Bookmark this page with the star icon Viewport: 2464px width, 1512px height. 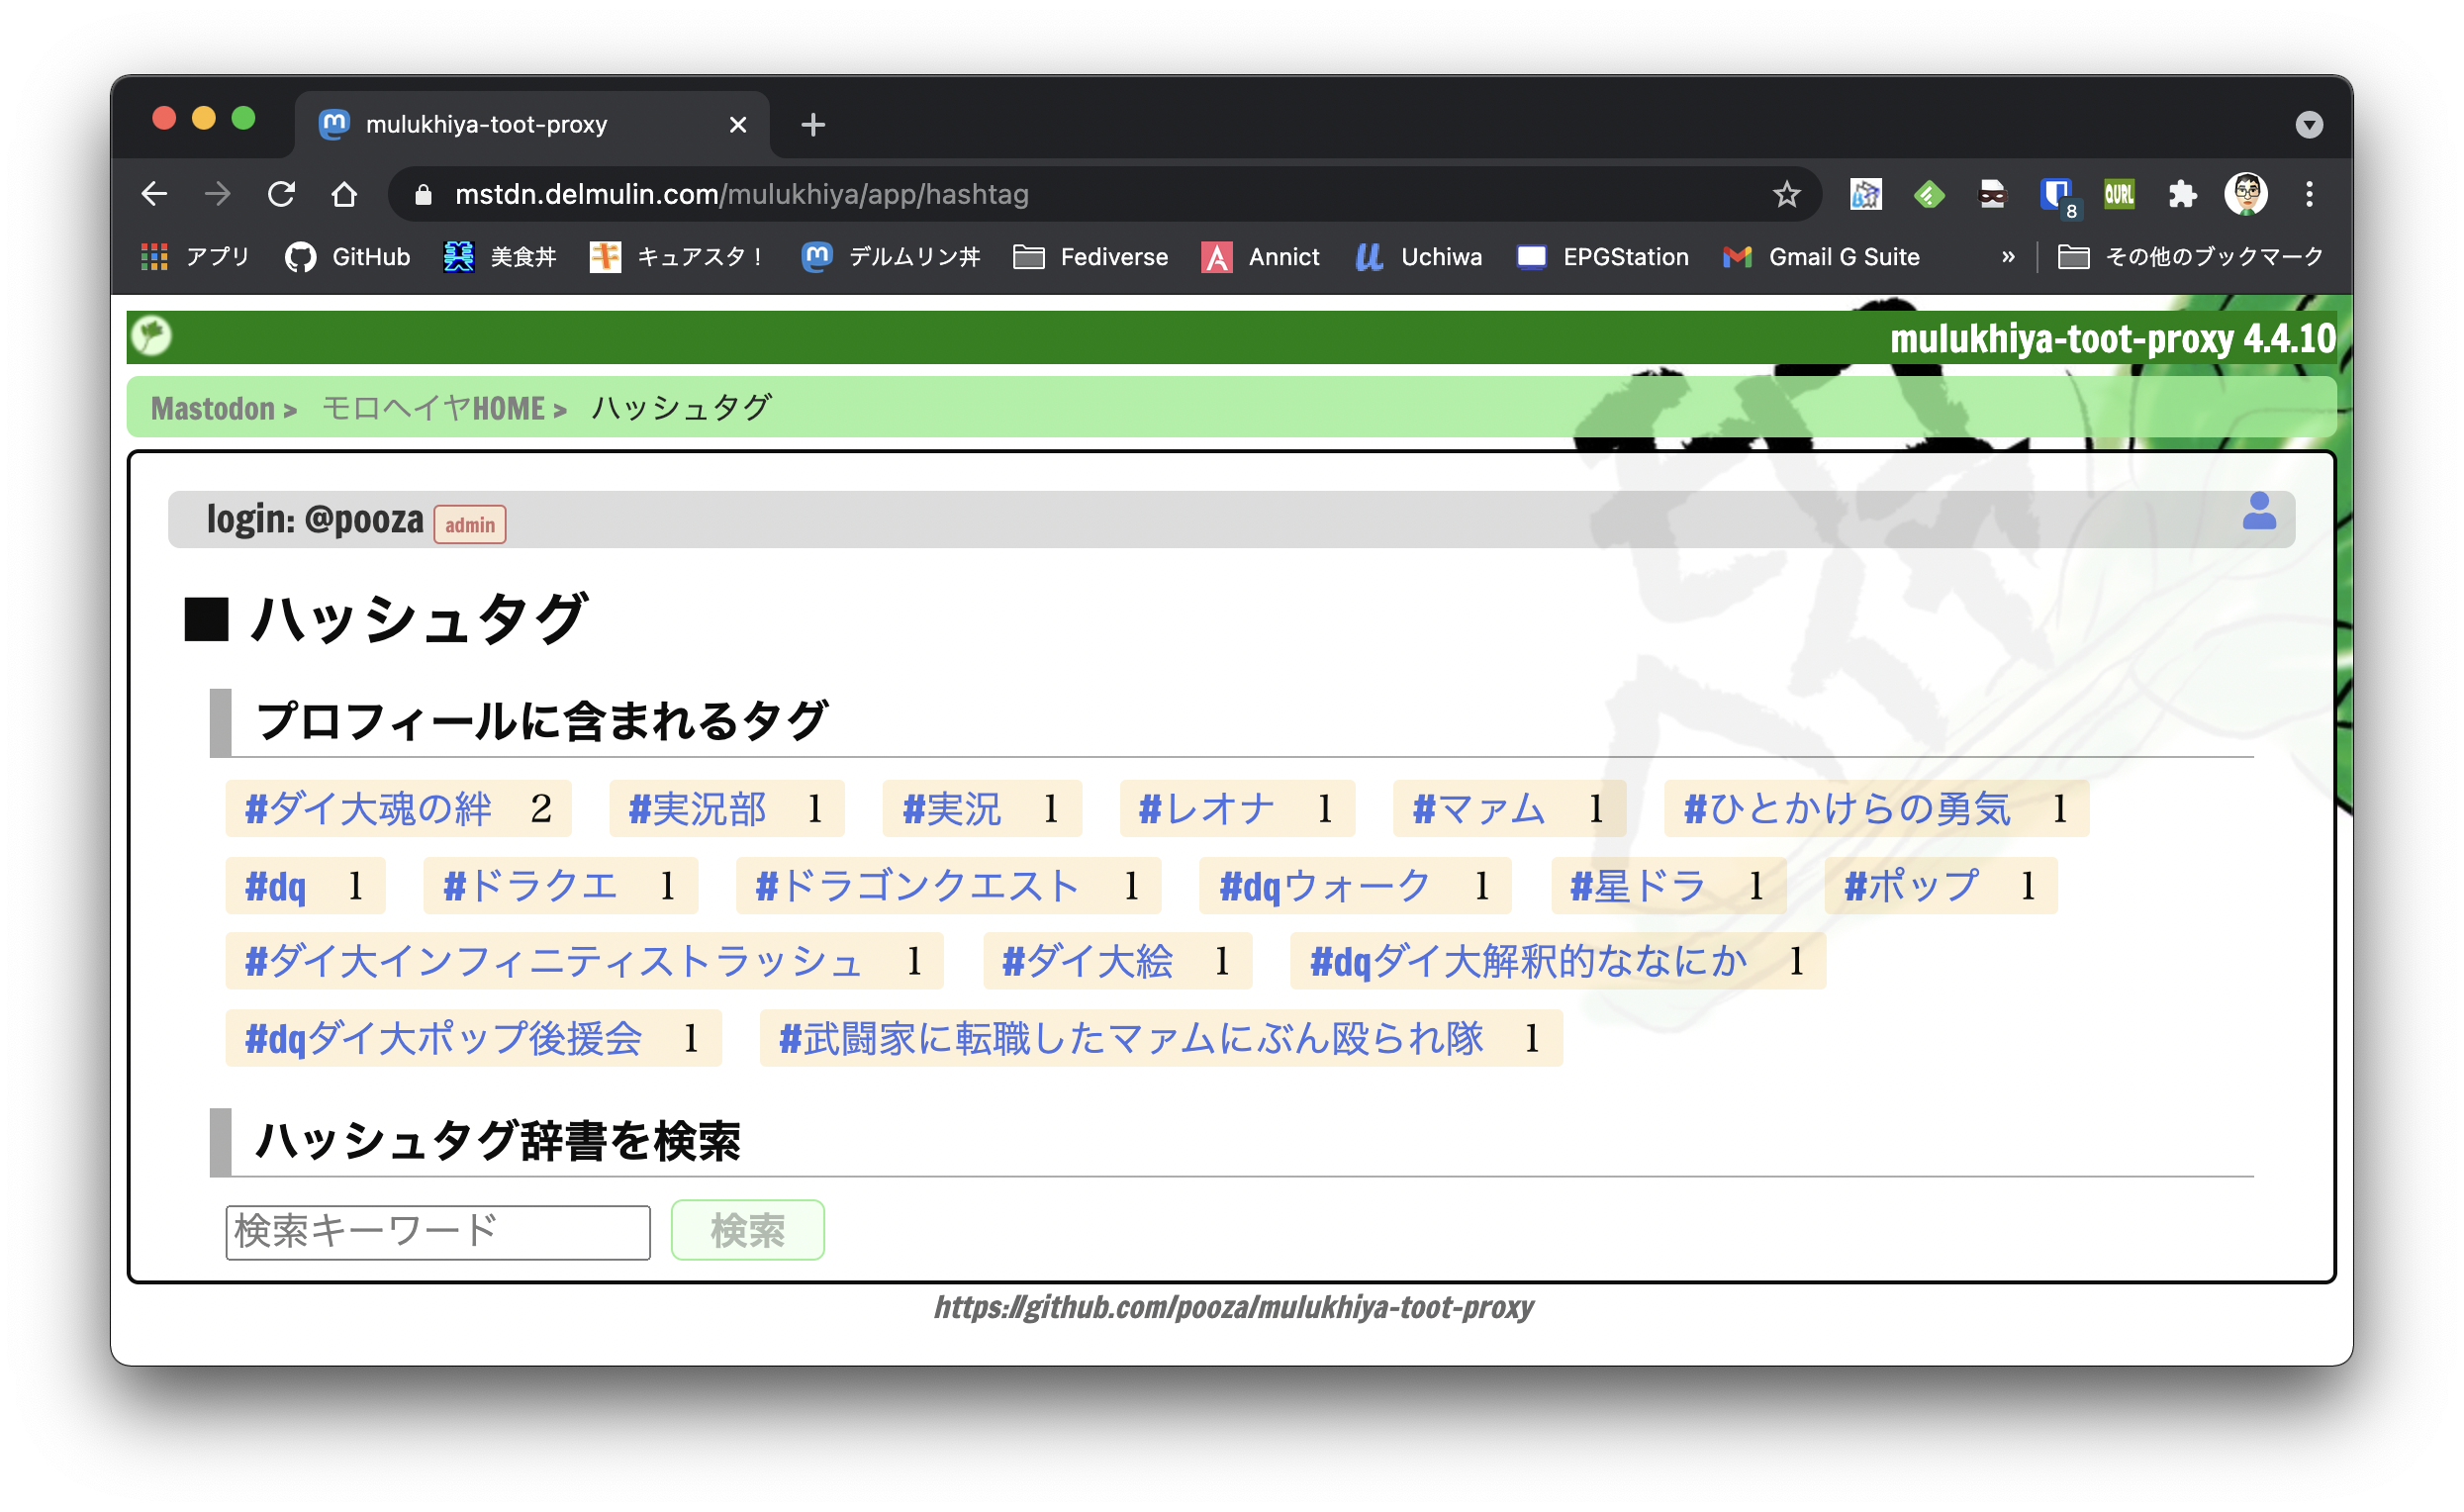[x=1786, y=194]
